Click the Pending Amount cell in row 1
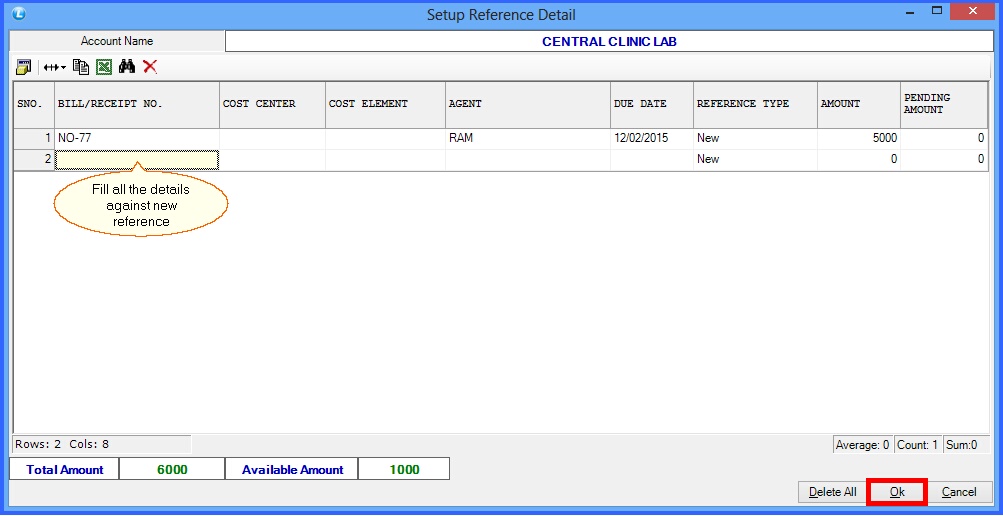The width and height of the screenshot is (1003, 516). (x=944, y=138)
